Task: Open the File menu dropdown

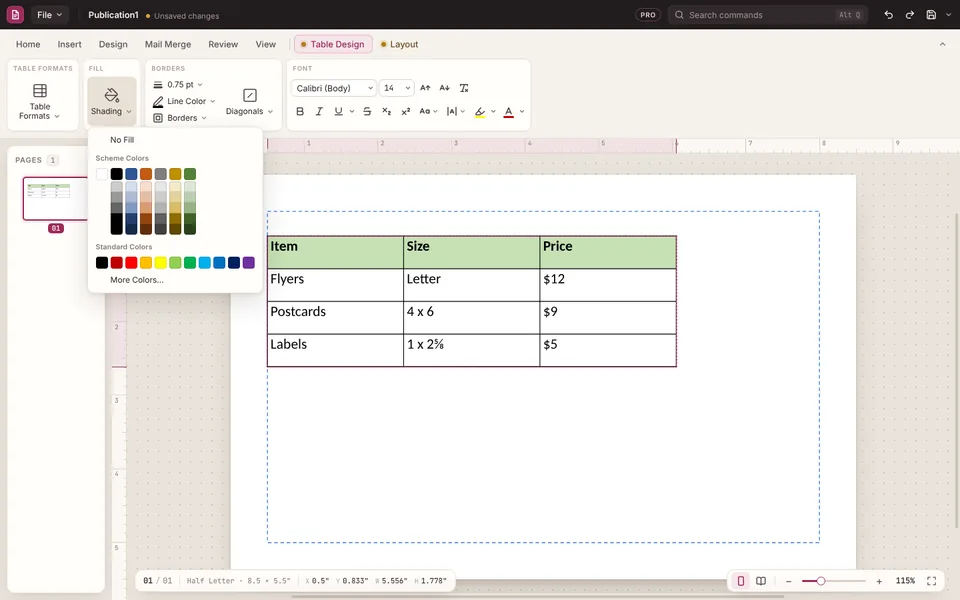Action: (x=50, y=15)
